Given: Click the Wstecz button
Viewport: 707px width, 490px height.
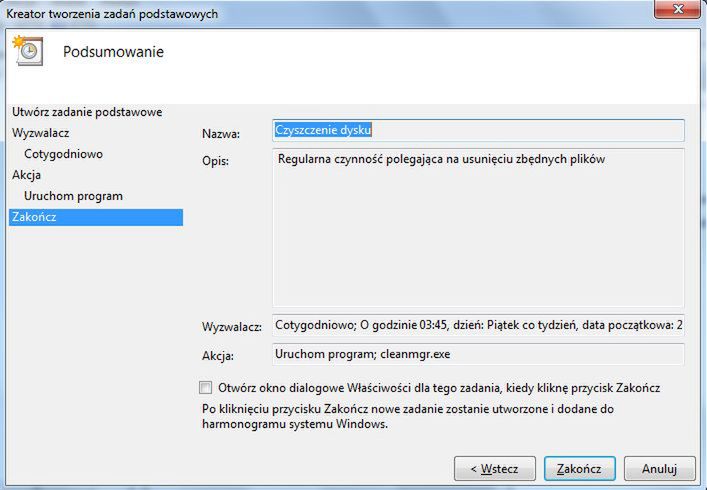Looking at the screenshot, I should [495, 469].
